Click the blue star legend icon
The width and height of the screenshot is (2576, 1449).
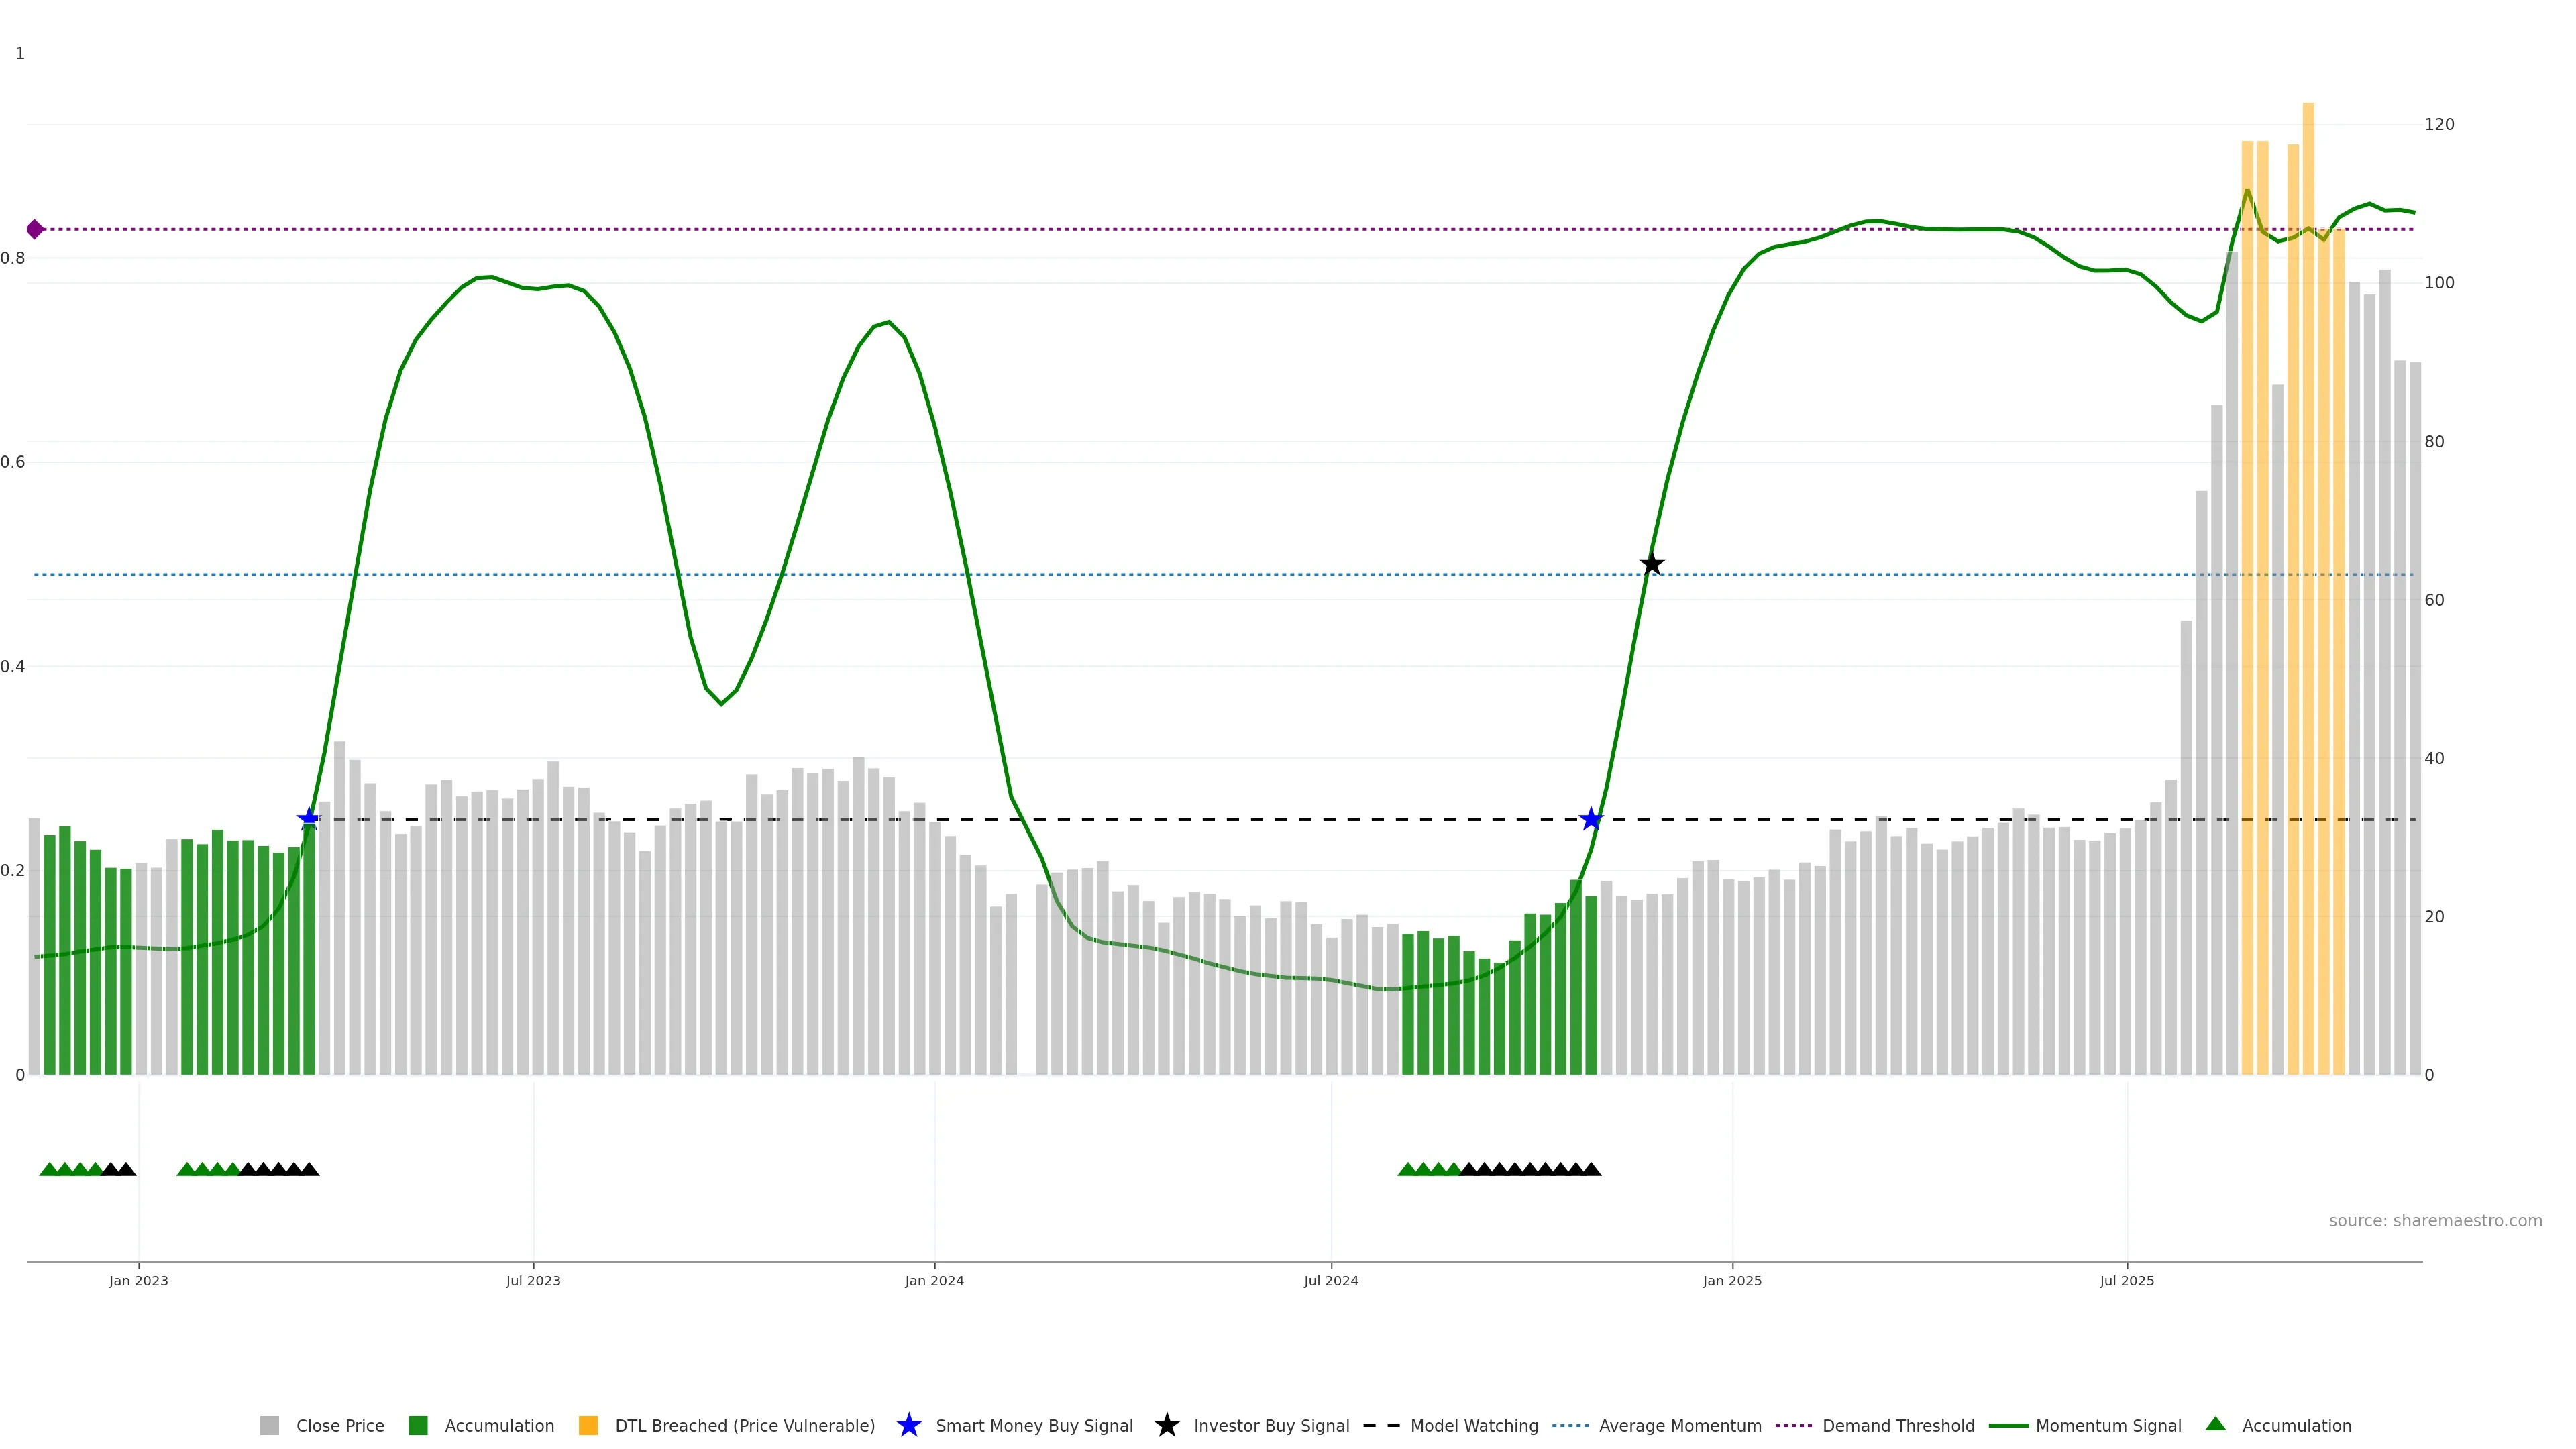(x=908, y=1425)
